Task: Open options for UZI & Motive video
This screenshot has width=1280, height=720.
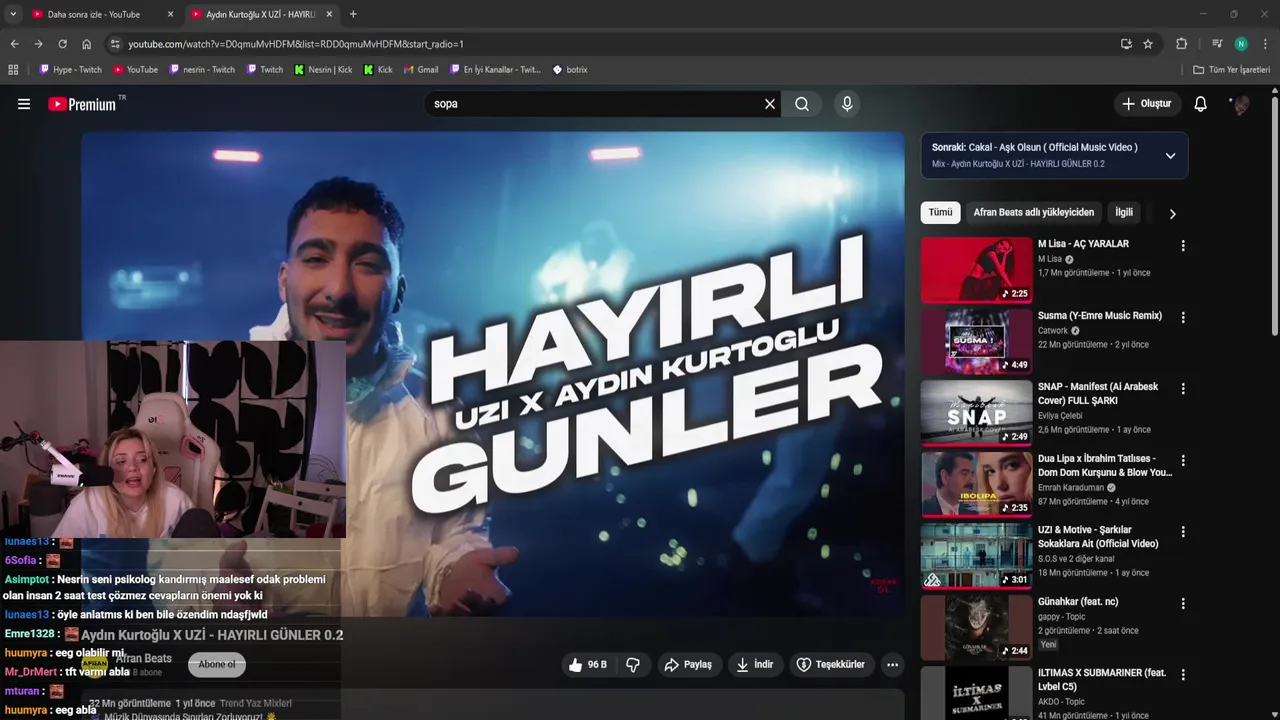Action: coord(1183,532)
